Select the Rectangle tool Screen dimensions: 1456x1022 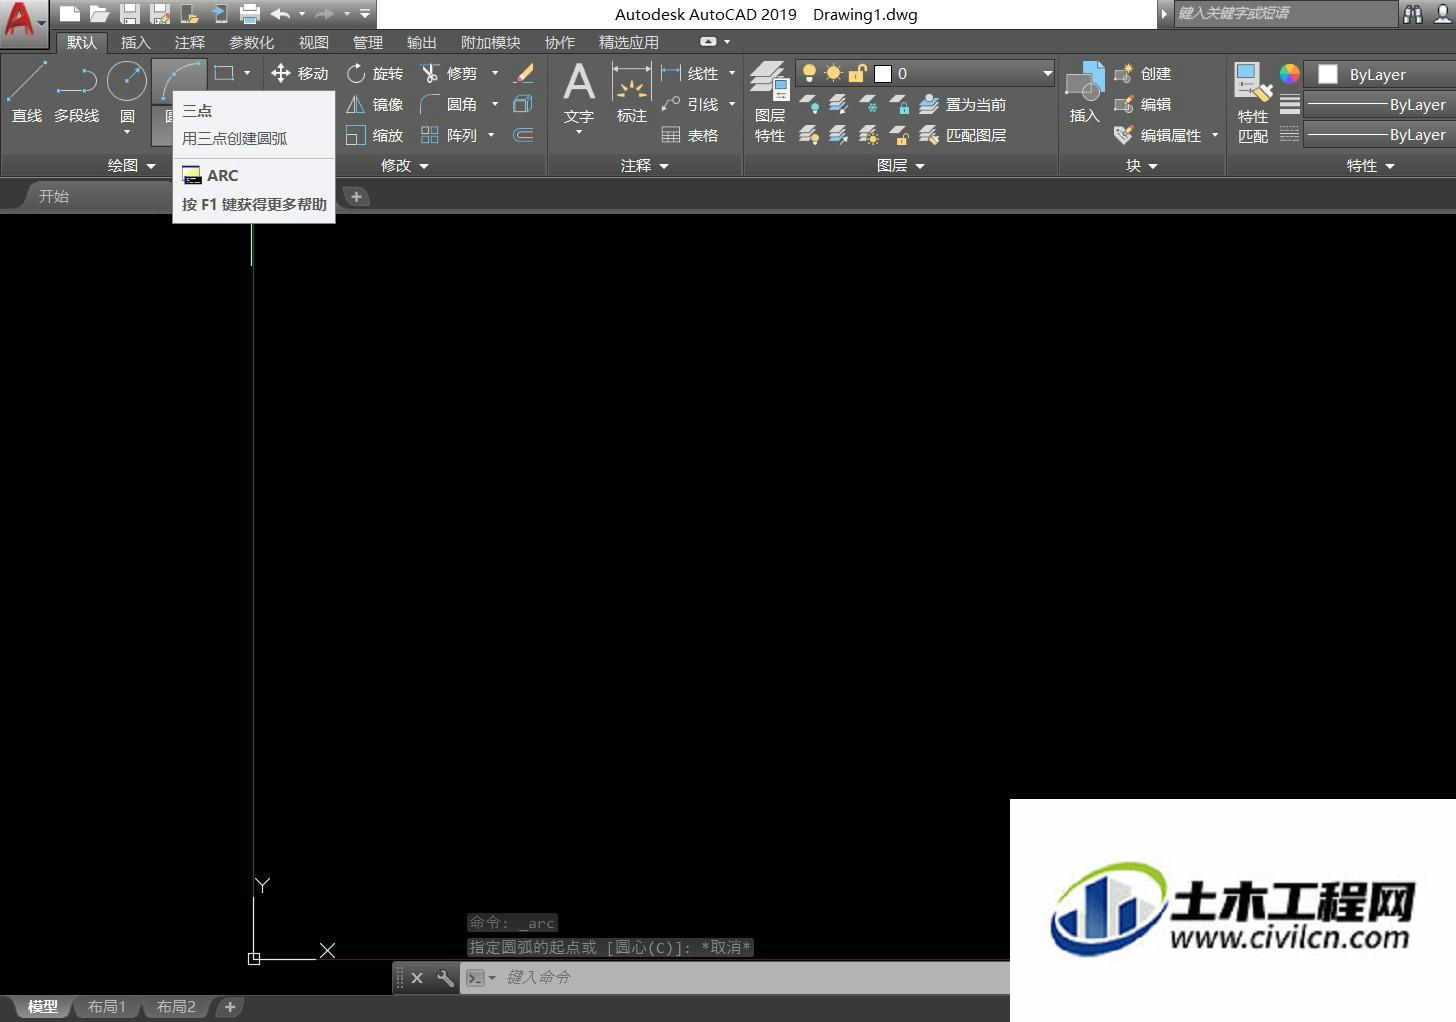(x=224, y=73)
